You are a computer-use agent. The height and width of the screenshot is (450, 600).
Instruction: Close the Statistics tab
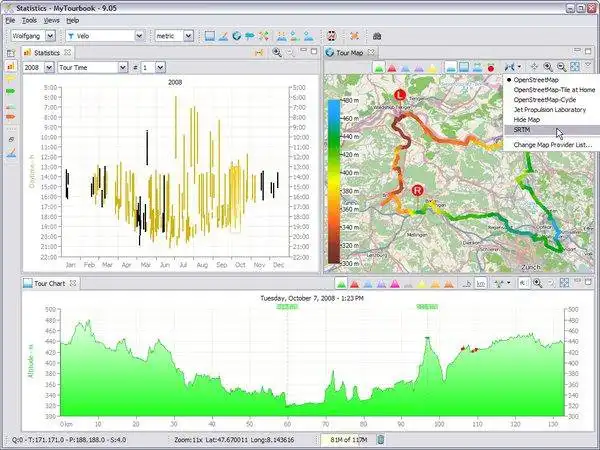[67, 52]
